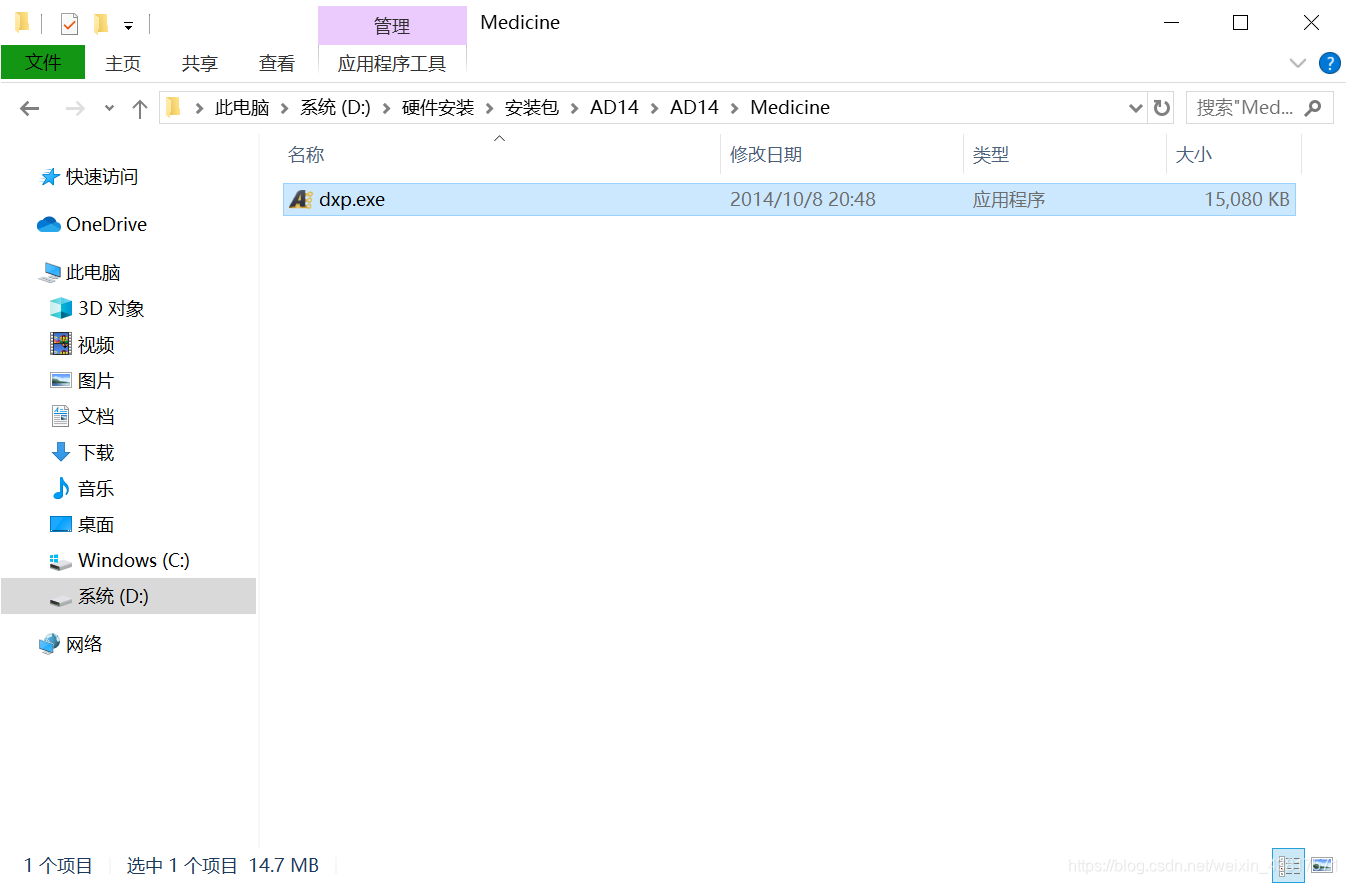Expand the ribbon with the chevron
The width and height of the screenshot is (1347, 884).
click(1298, 63)
